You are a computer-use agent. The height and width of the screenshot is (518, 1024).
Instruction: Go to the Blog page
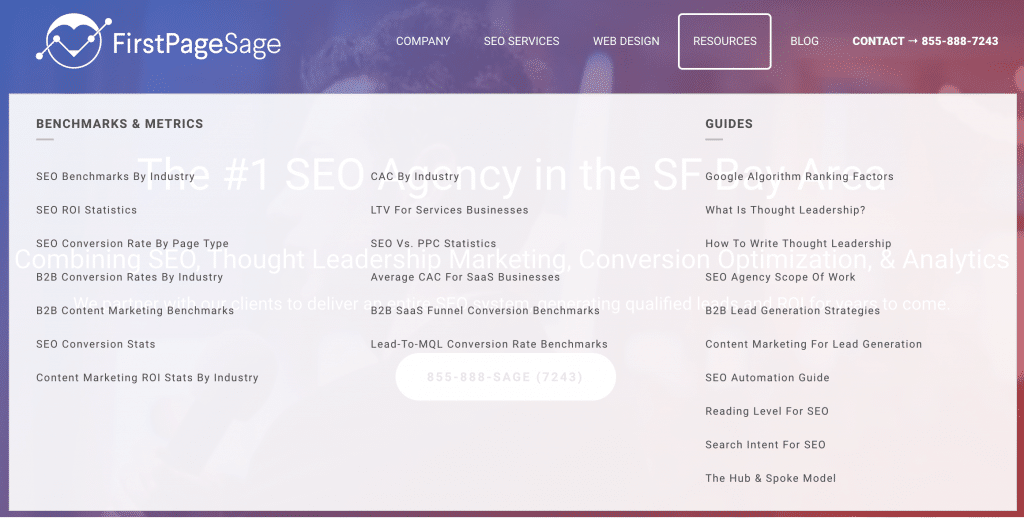pyautogui.click(x=804, y=41)
